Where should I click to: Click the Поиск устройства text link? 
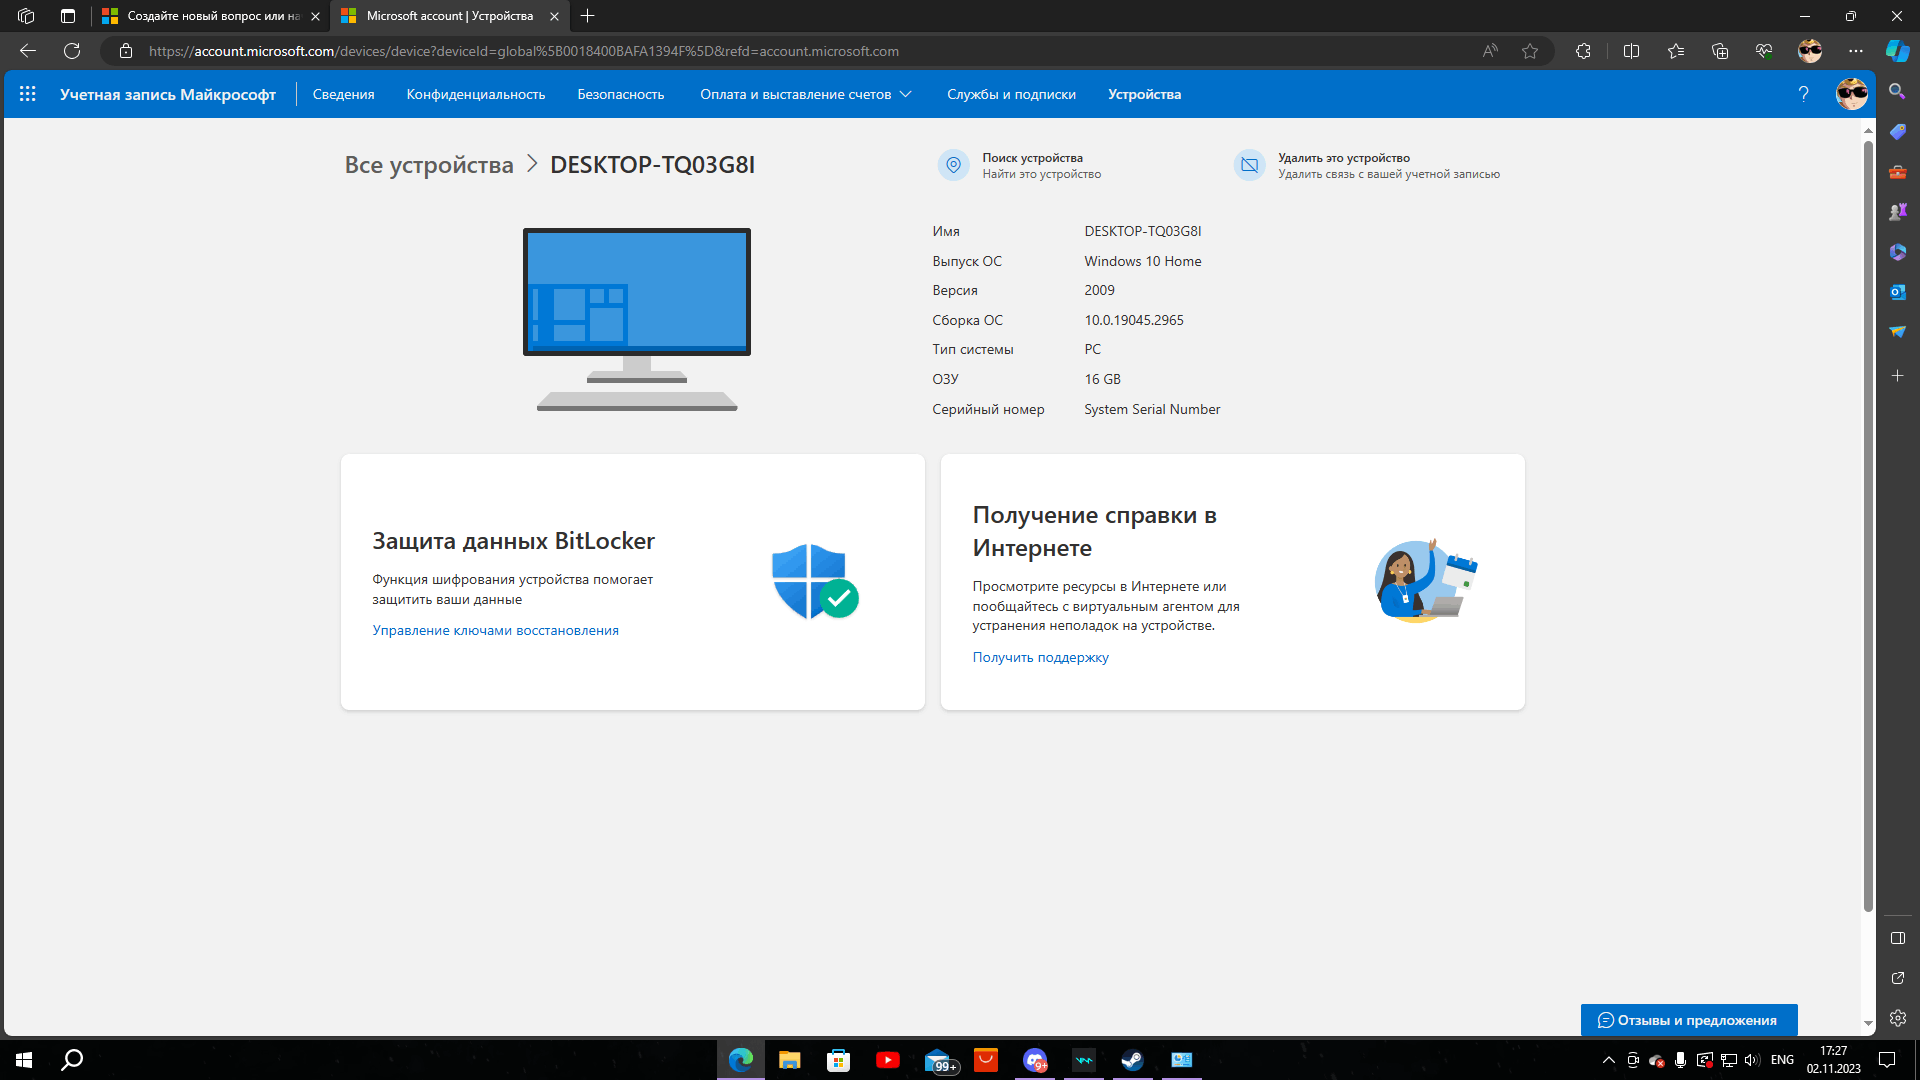point(1032,158)
